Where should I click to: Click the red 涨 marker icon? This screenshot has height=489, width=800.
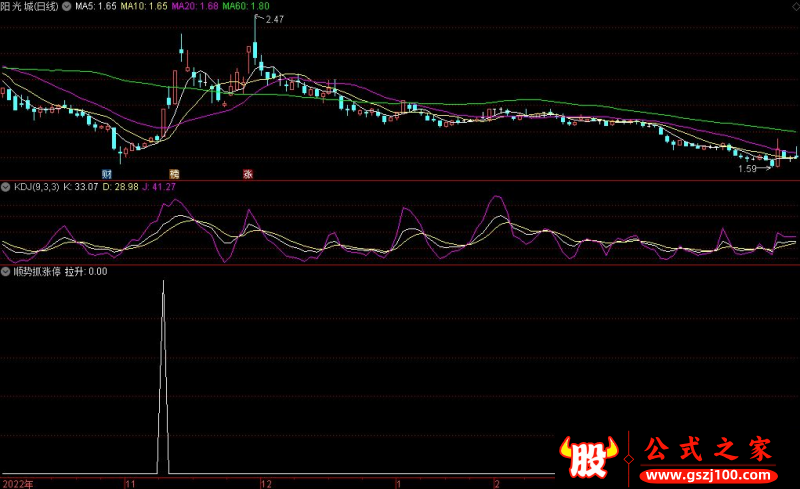pyautogui.click(x=247, y=173)
